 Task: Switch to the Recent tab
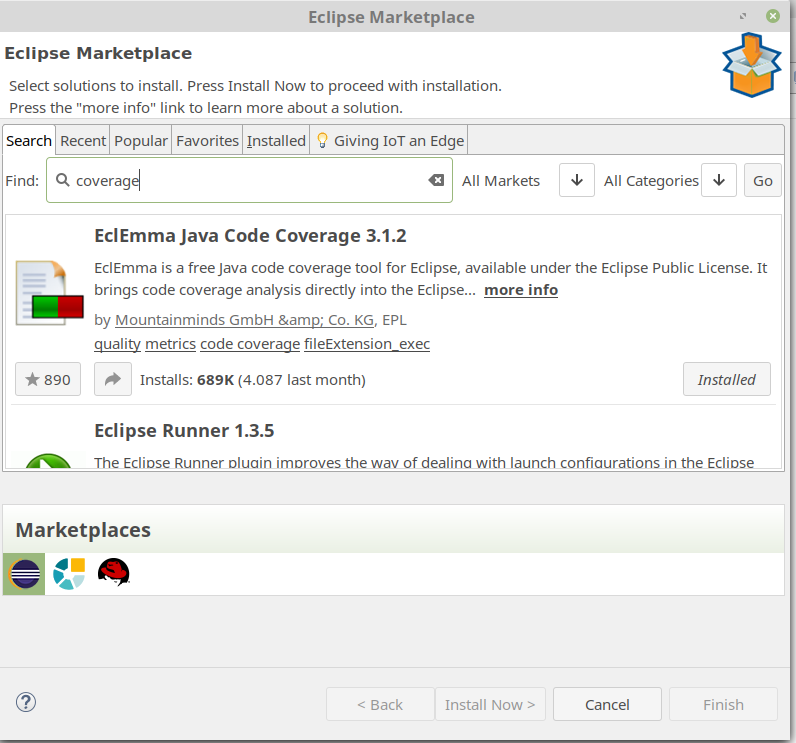pyautogui.click(x=83, y=141)
